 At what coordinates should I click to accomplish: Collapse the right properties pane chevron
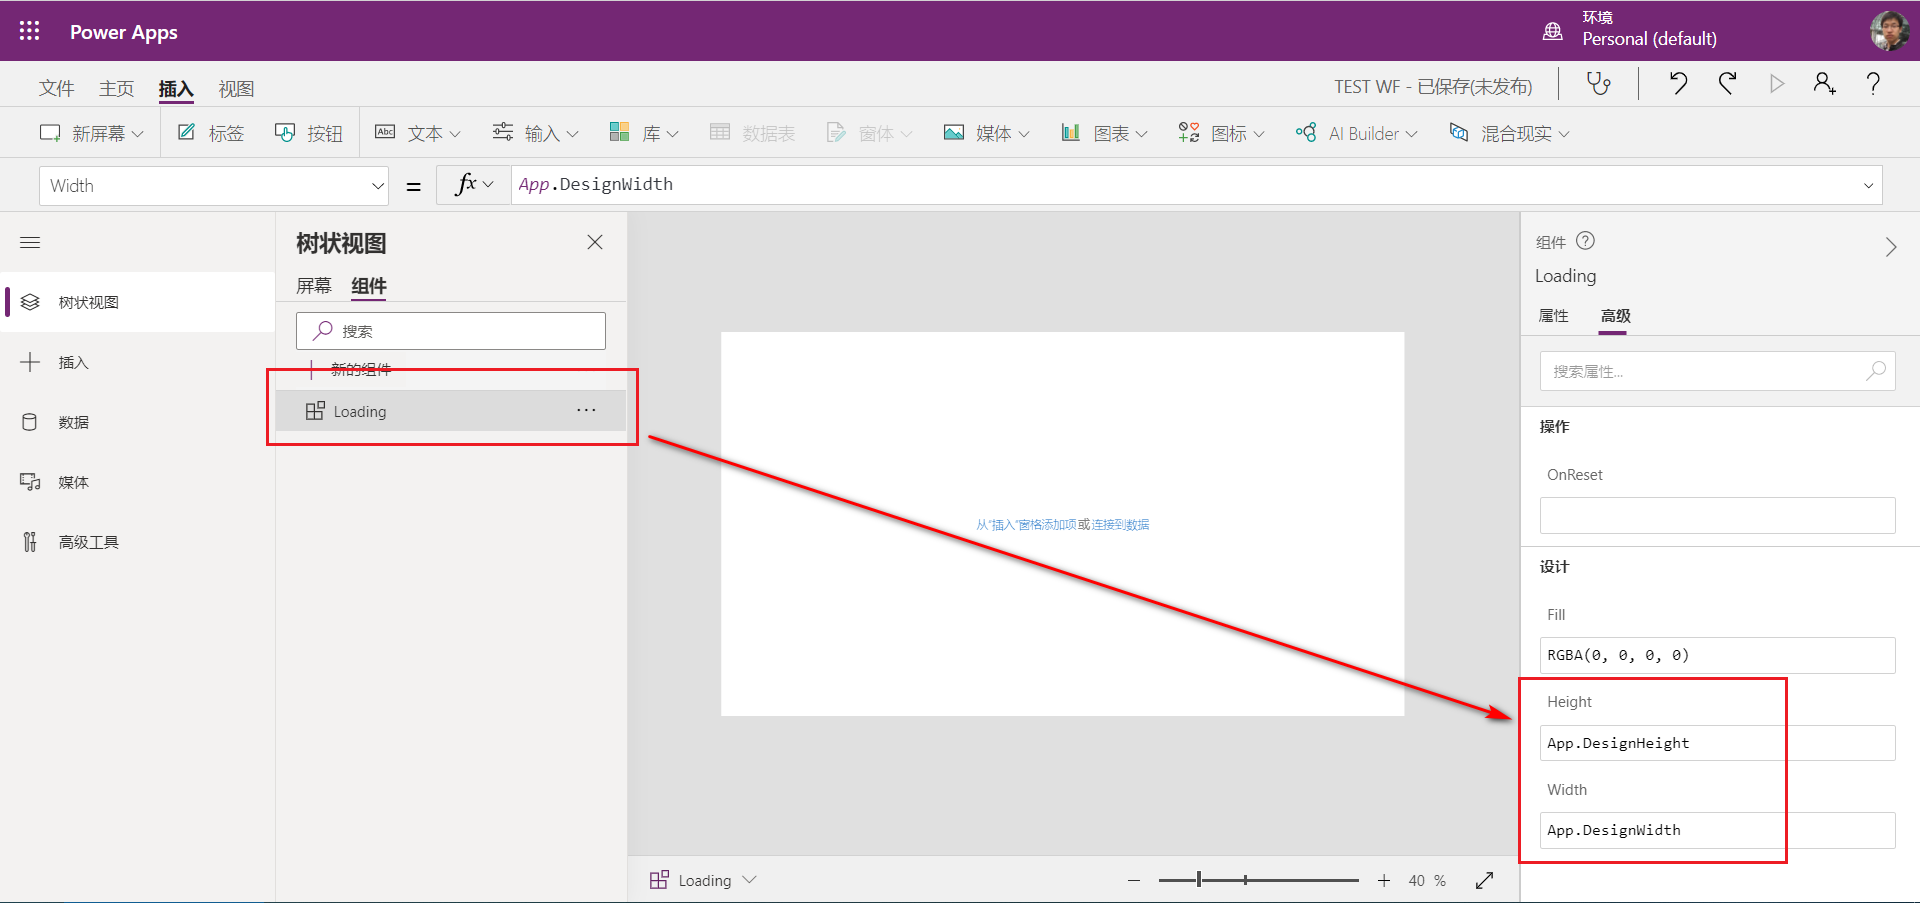point(1890,247)
